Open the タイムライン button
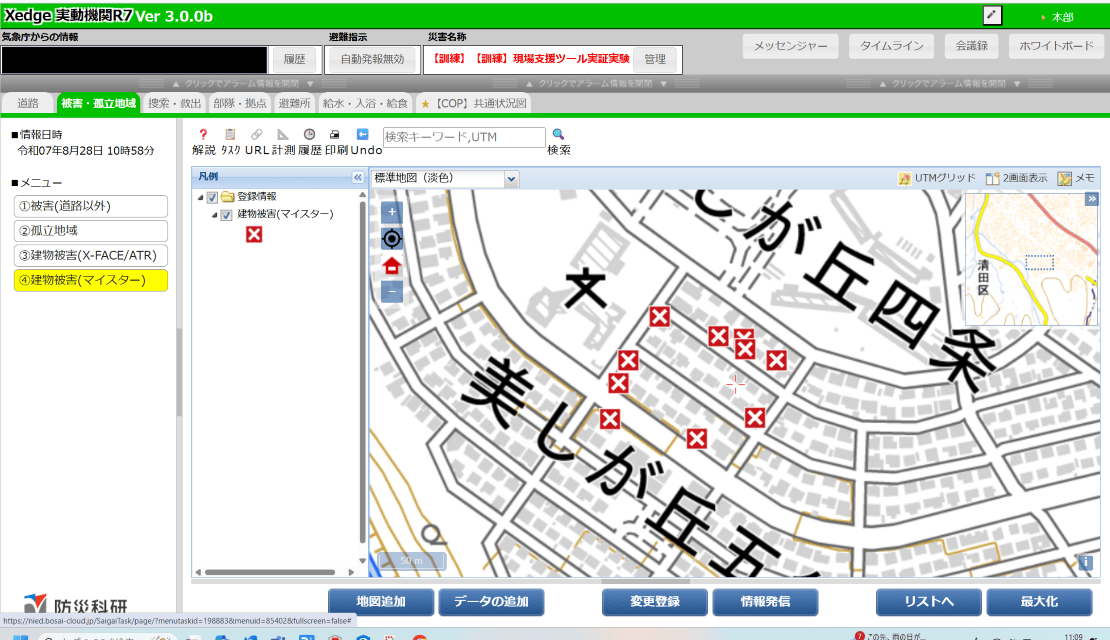Screen dimensions: 1110x640 click(892, 46)
